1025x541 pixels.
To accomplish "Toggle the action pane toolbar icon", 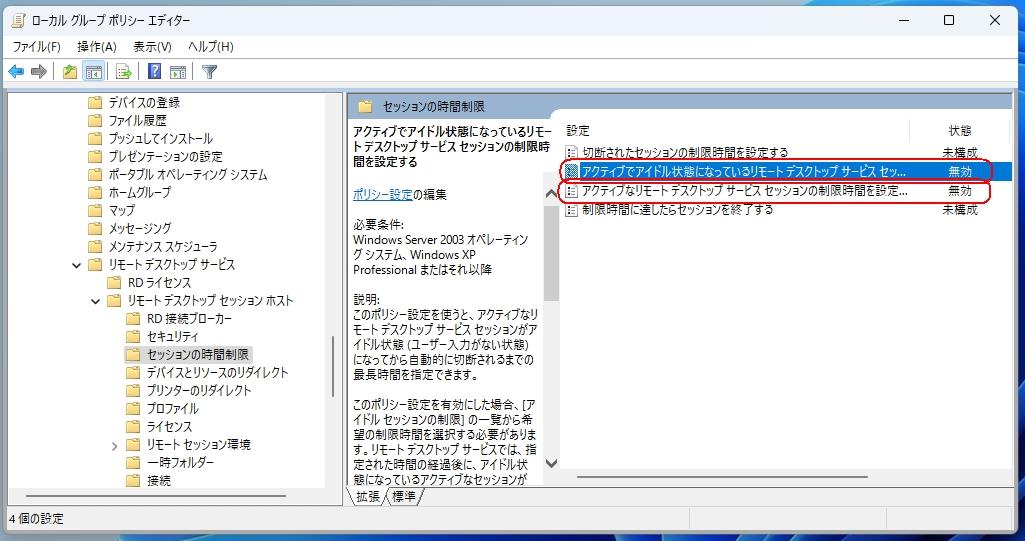I will point(178,72).
